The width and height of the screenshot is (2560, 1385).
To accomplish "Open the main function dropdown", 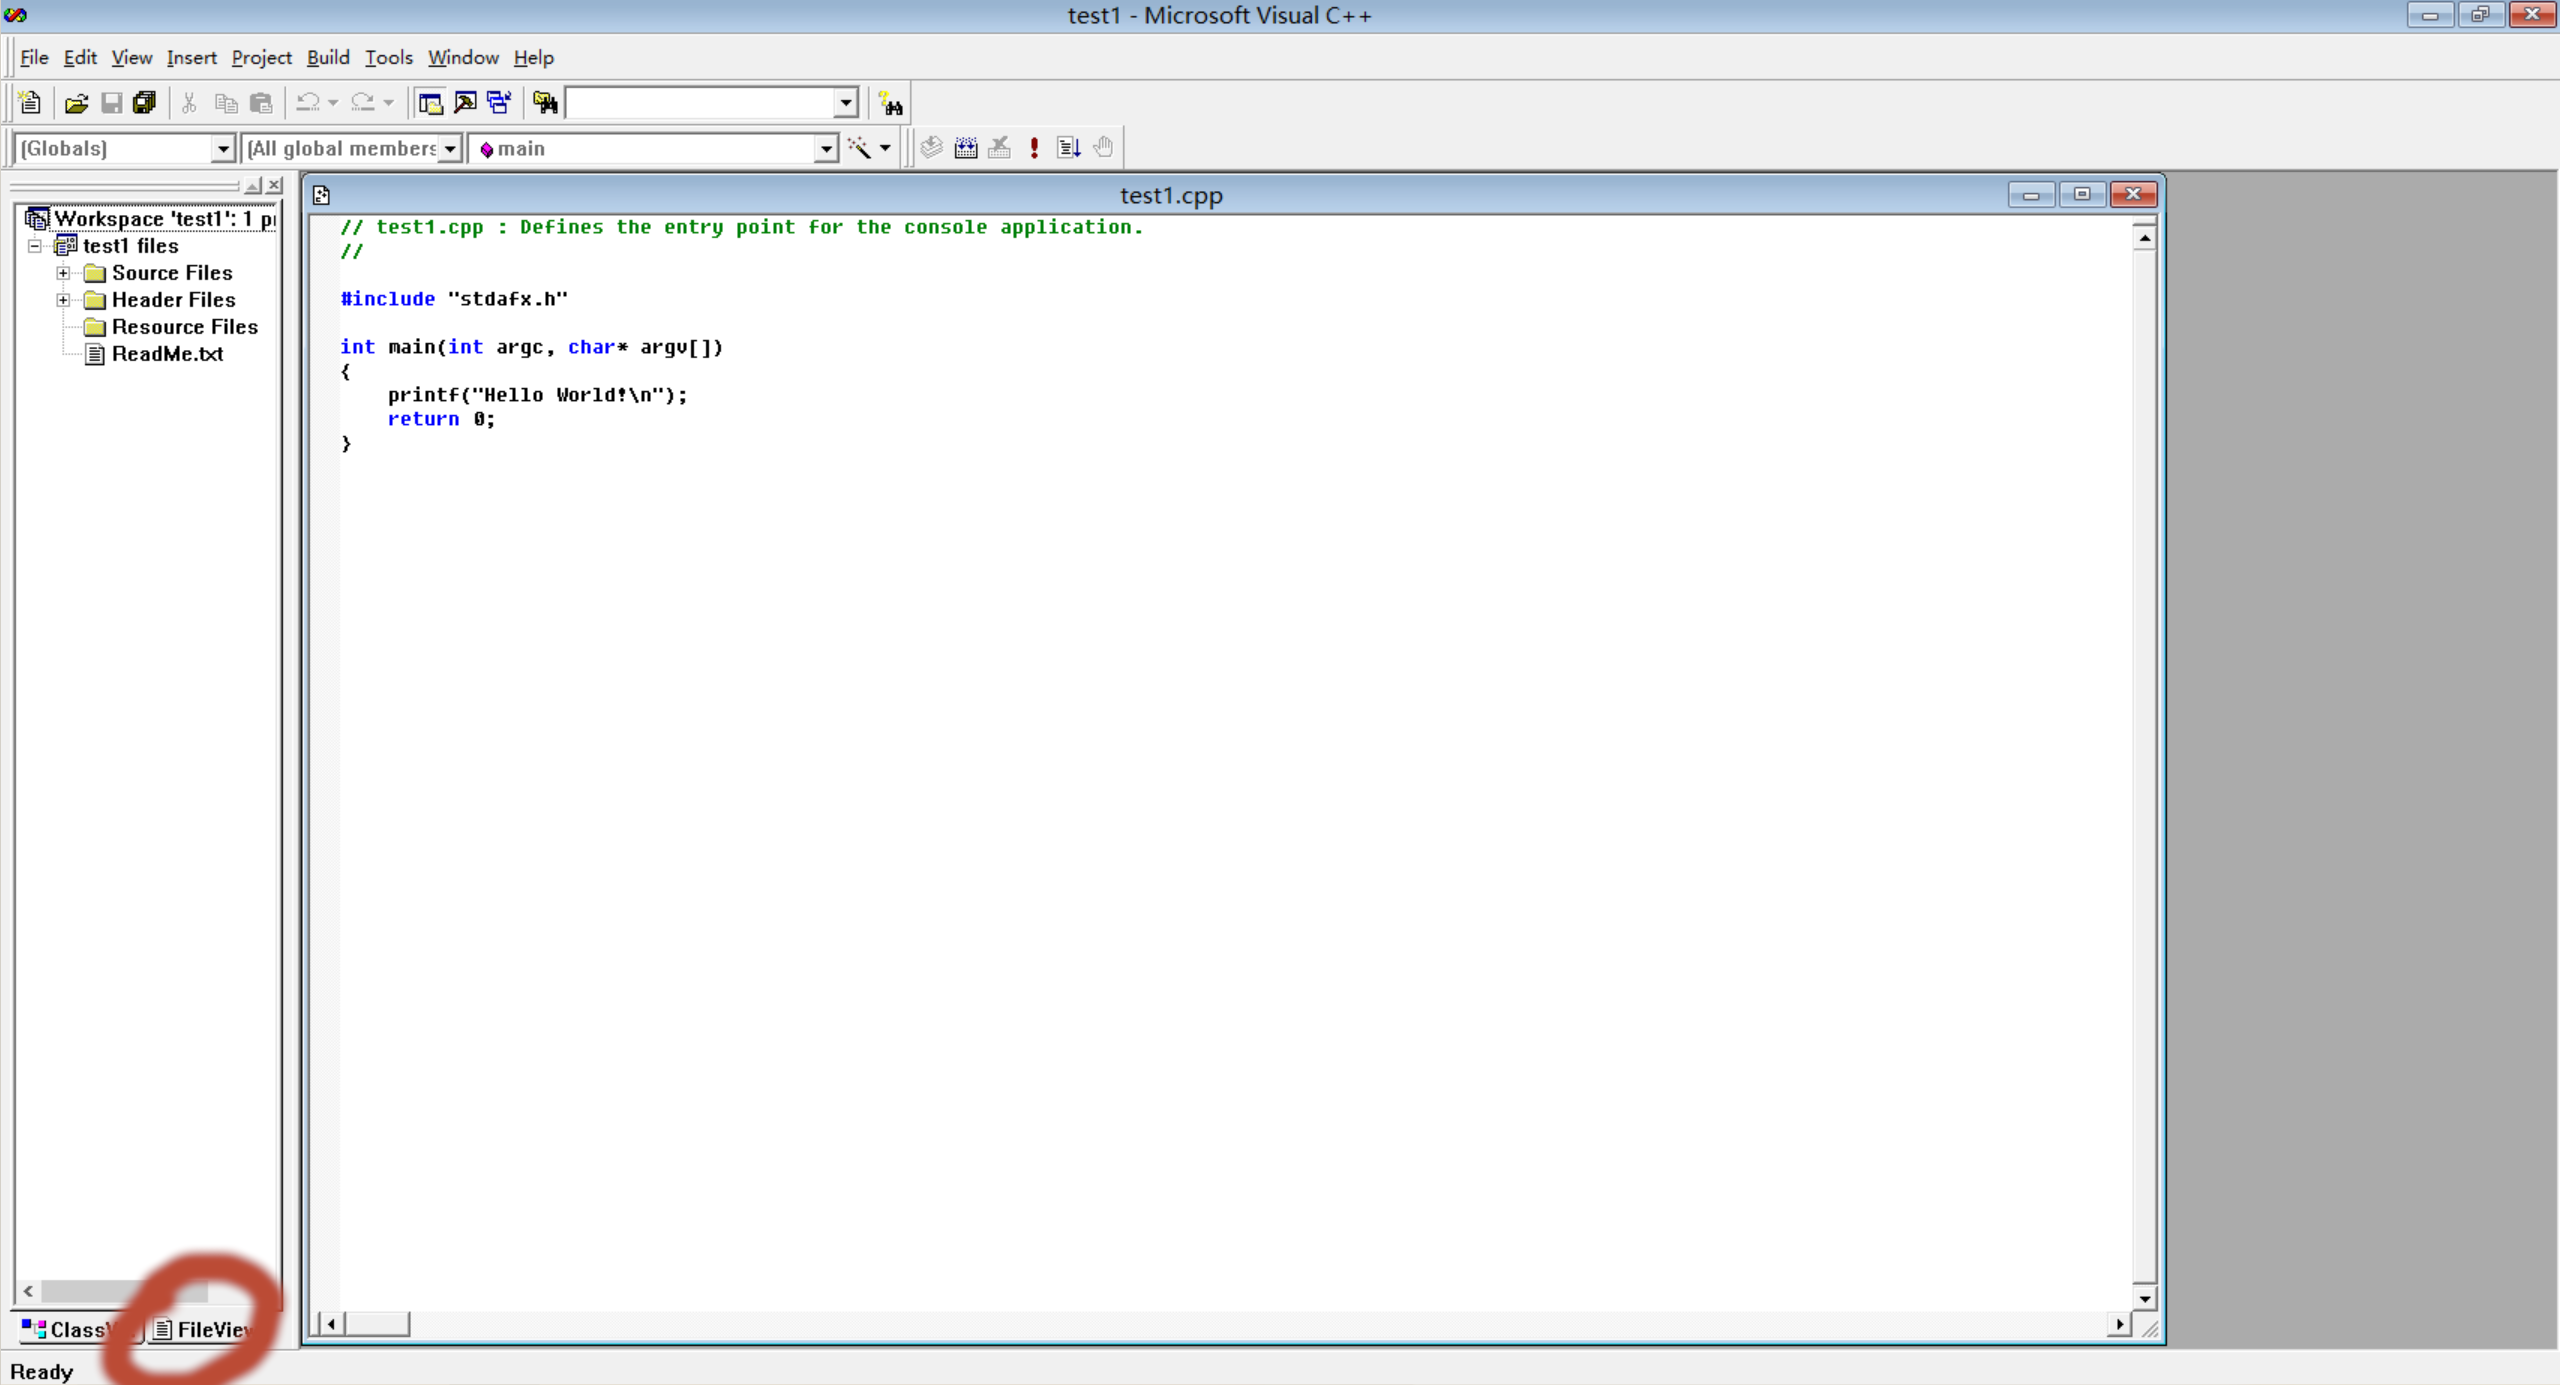I will pyautogui.click(x=825, y=149).
